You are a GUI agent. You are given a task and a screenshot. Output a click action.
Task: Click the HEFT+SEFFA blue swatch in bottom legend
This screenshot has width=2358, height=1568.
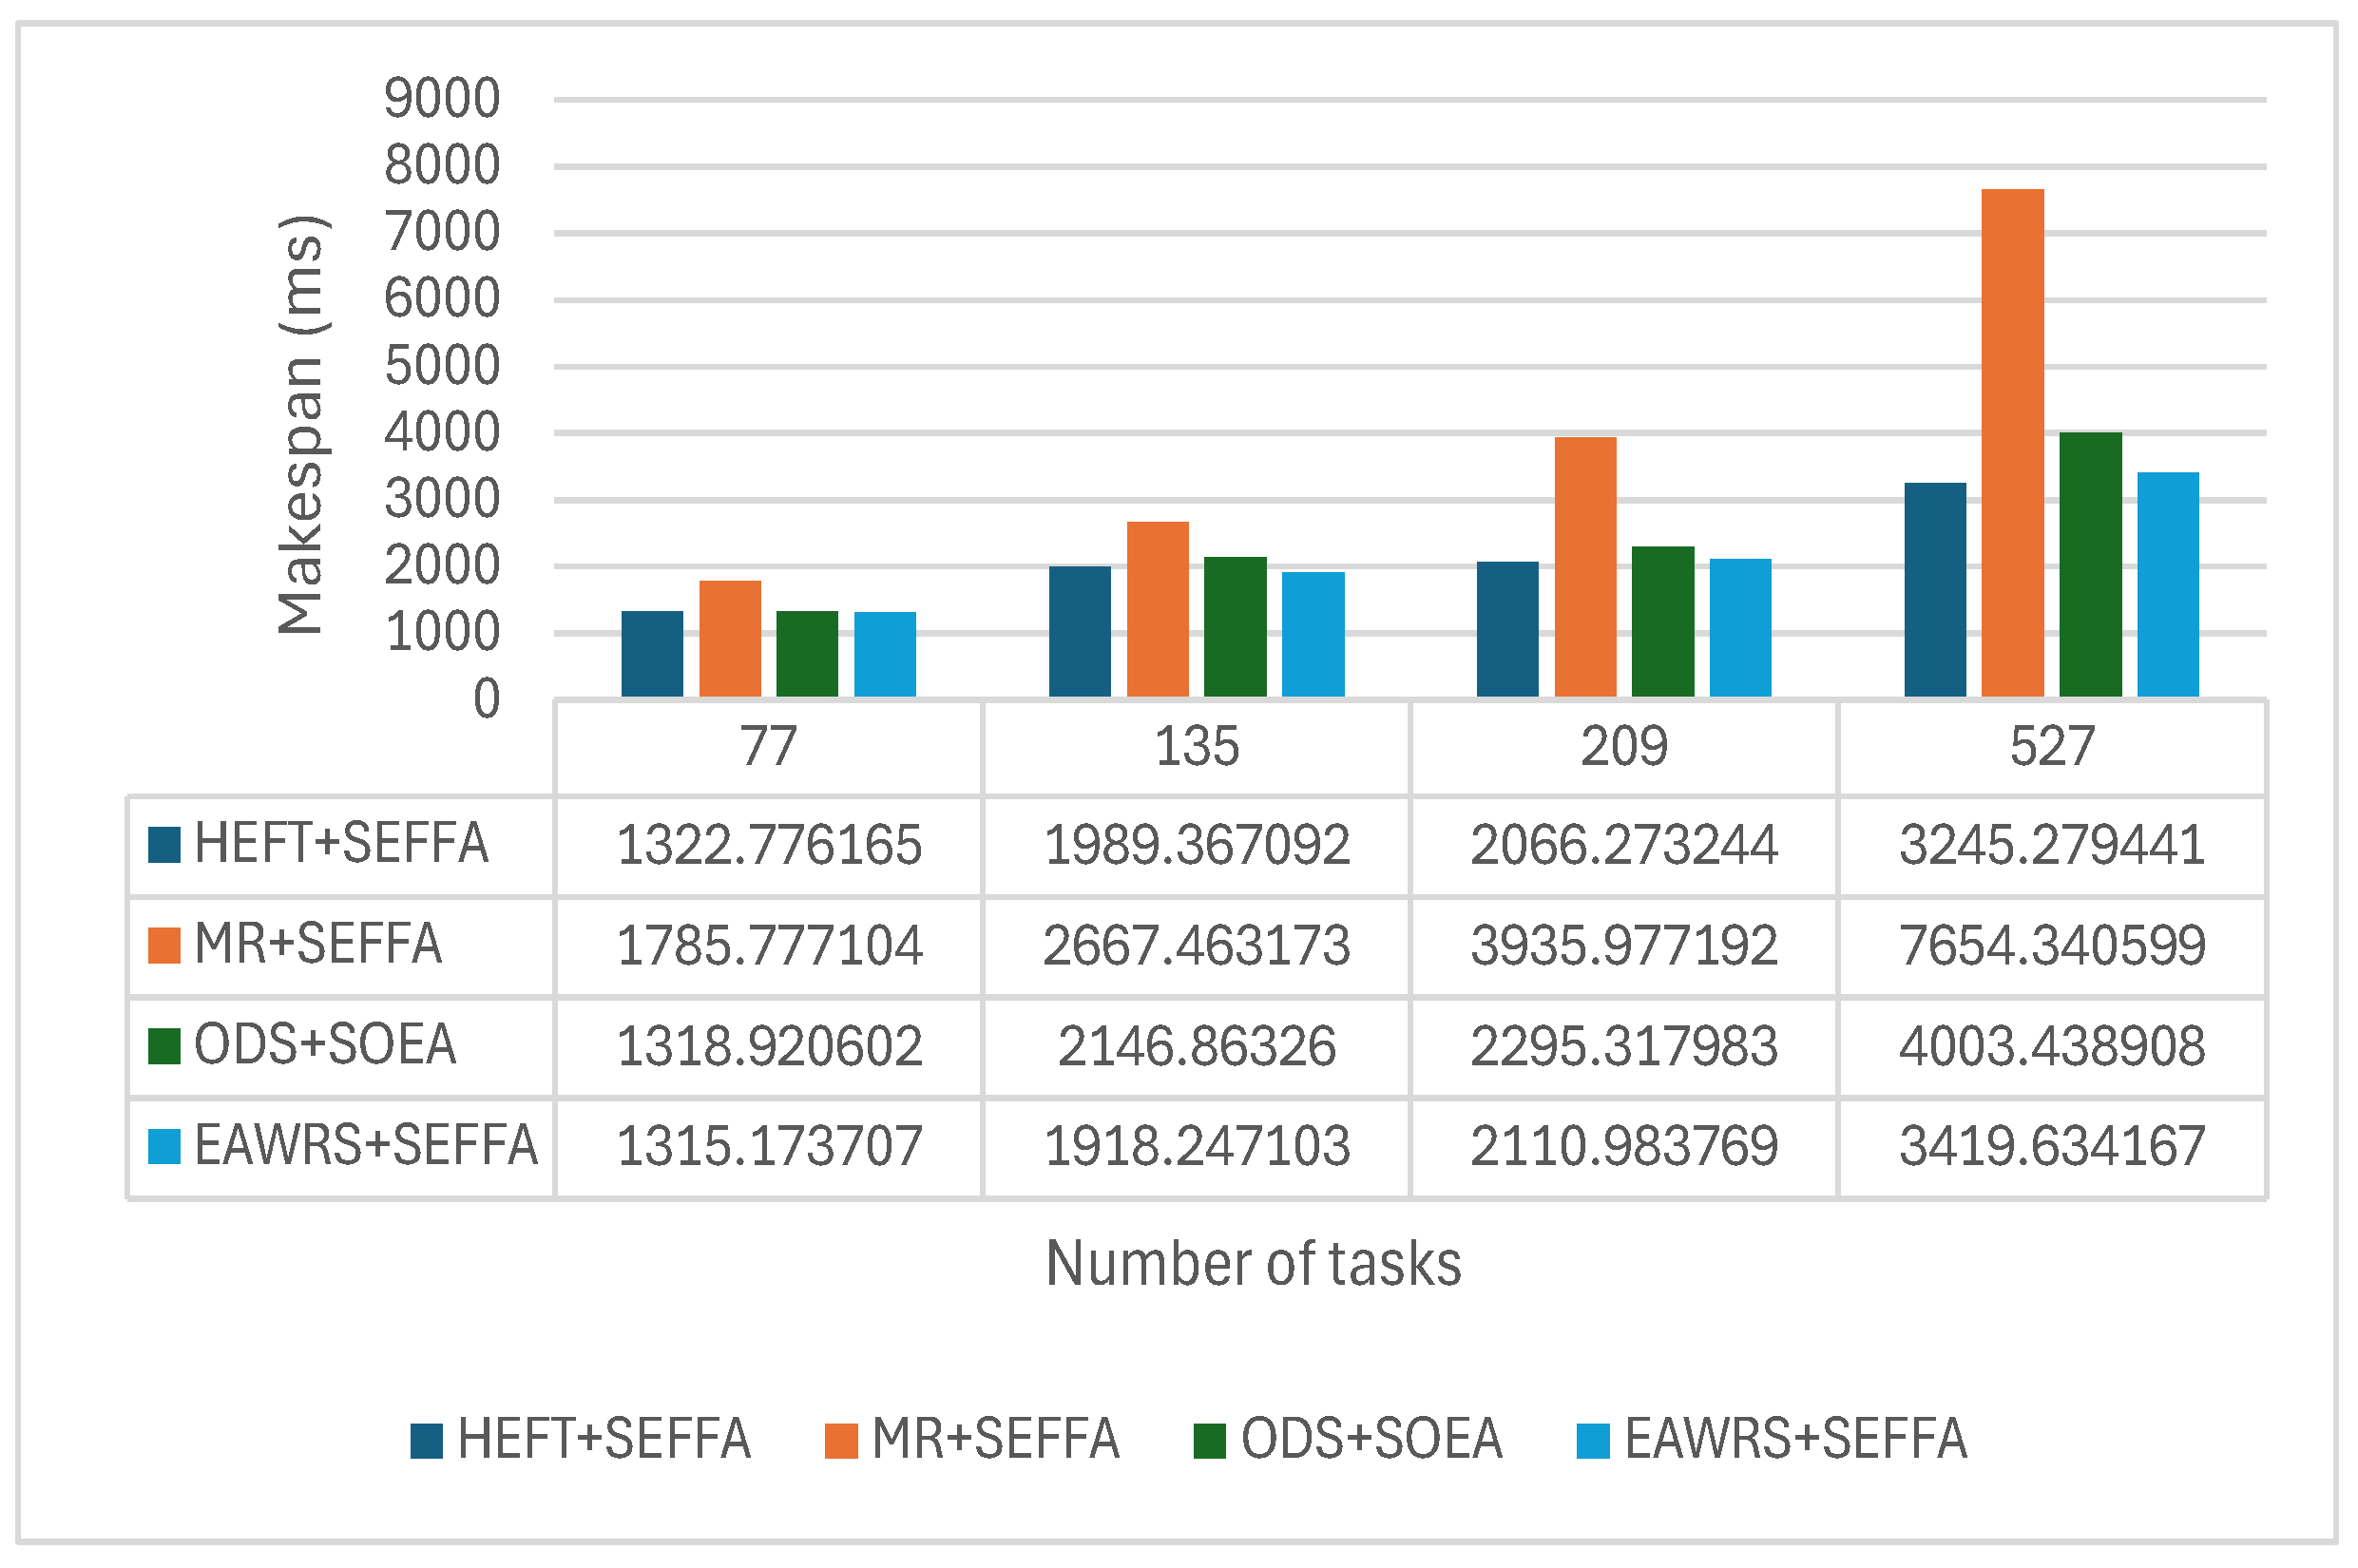[x=426, y=1441]
